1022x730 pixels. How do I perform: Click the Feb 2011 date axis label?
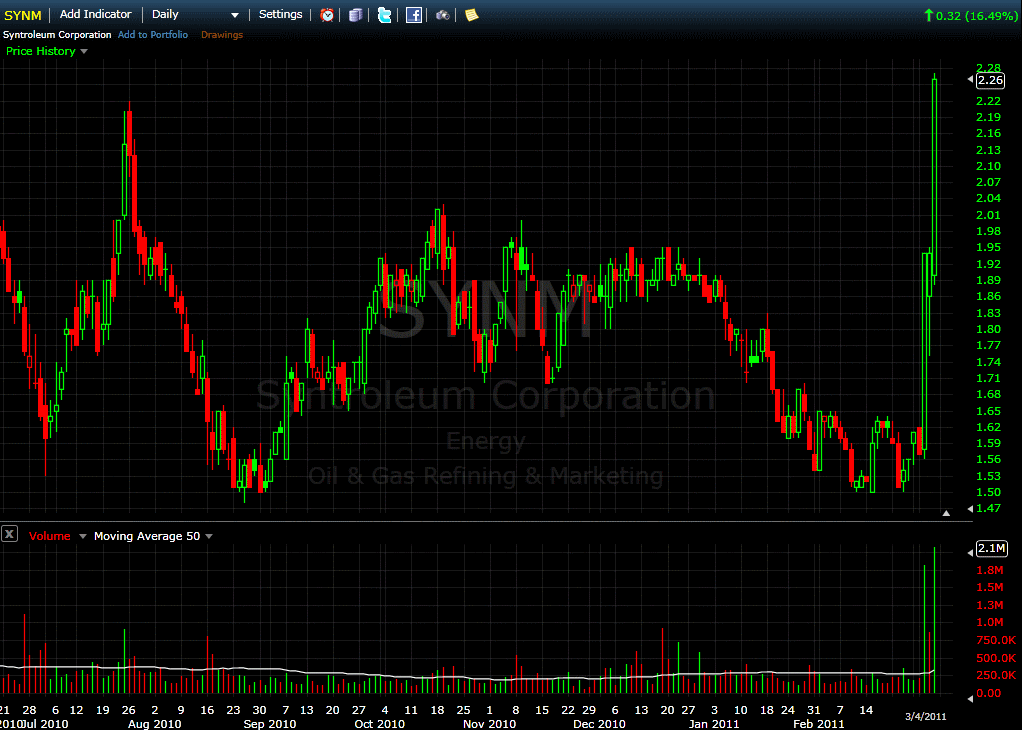pyautogui.click(x=819, y=723)
